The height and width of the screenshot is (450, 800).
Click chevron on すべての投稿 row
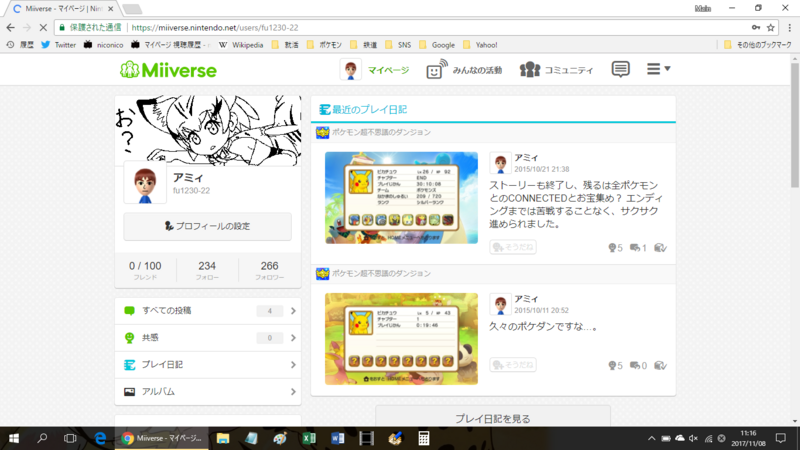pos(293,311)
